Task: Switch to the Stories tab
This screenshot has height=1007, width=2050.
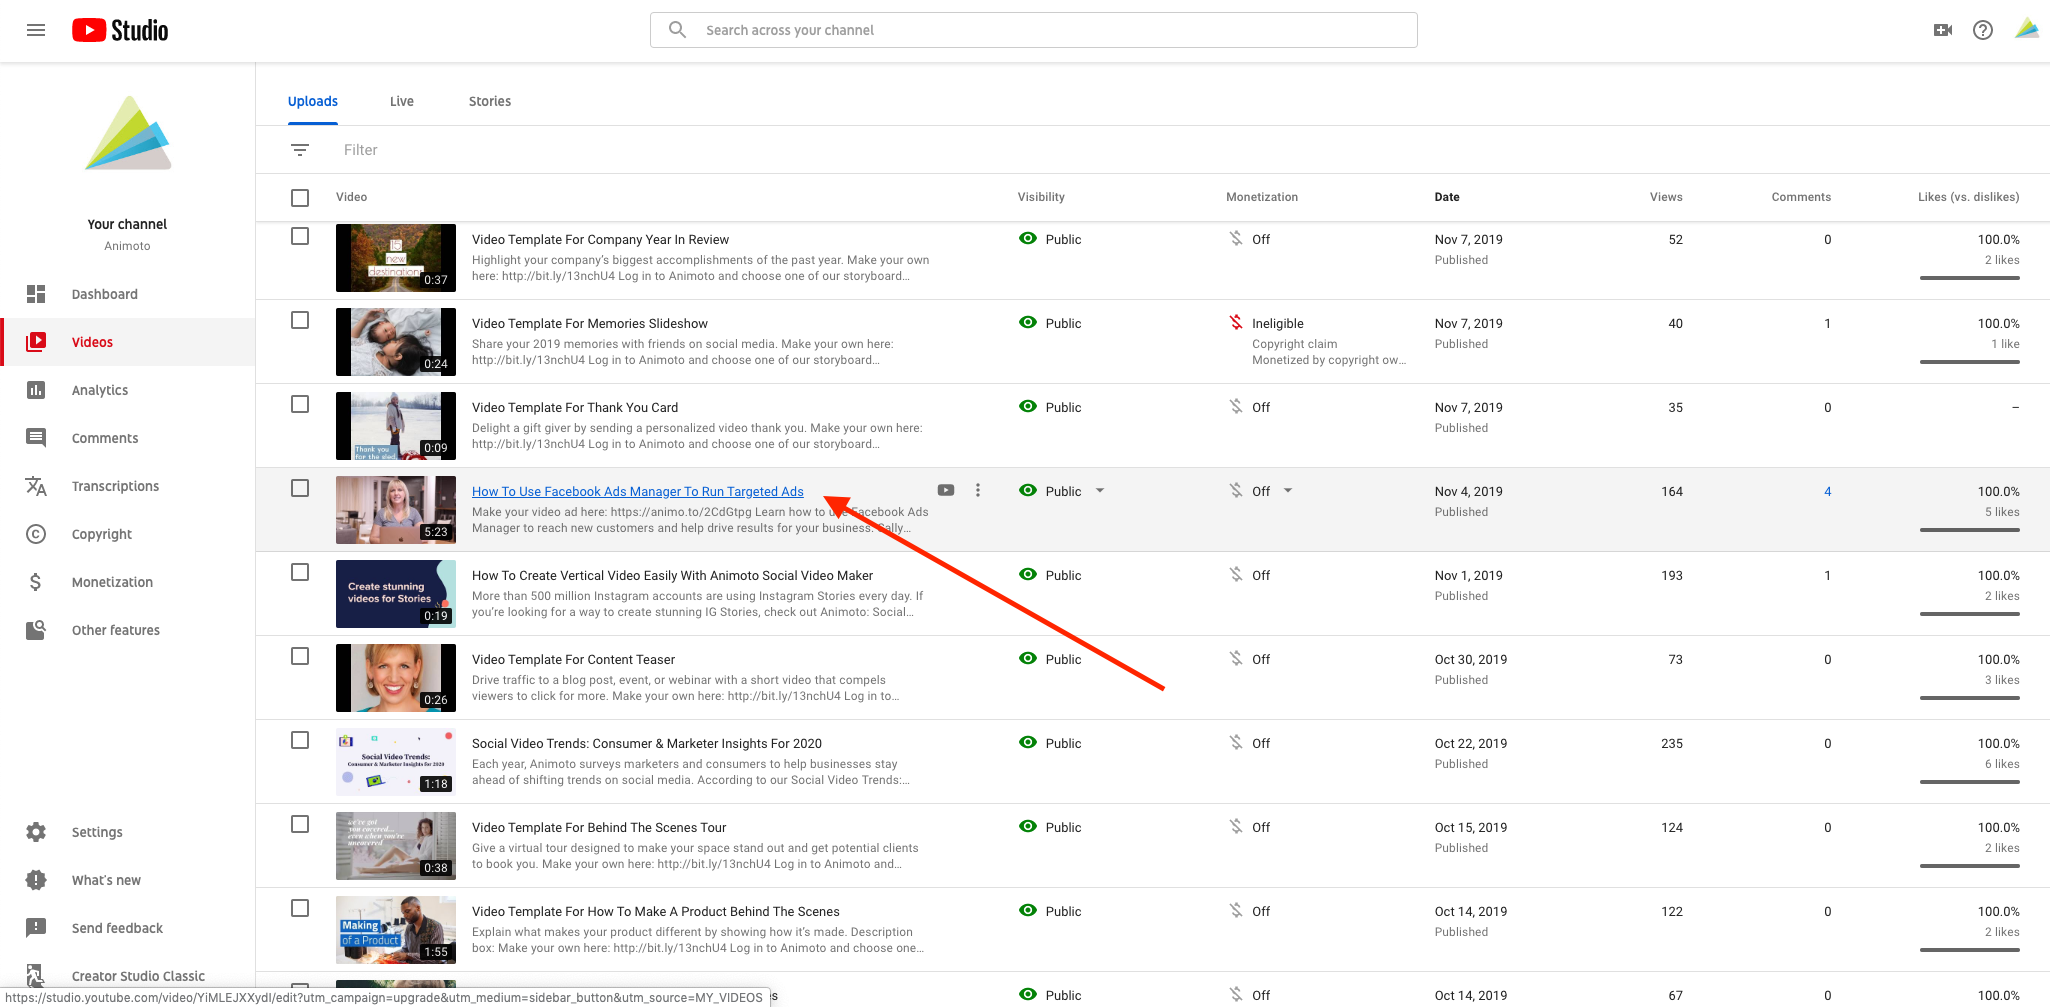Action: coord(490,101)
